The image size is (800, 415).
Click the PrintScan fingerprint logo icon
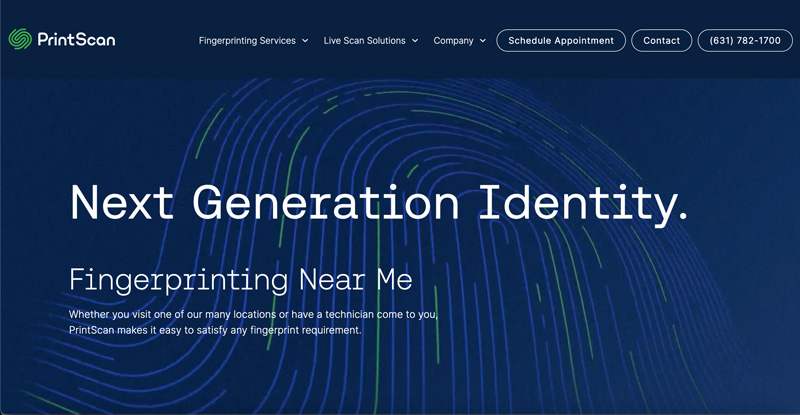click(20, 39)
